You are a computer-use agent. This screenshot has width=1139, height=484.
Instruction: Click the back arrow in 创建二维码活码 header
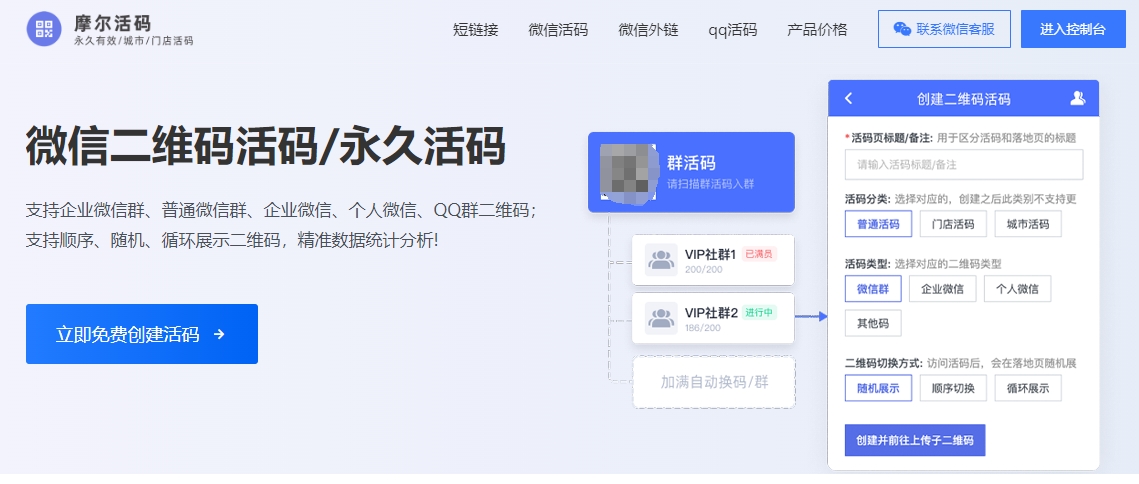coord(849,98)
